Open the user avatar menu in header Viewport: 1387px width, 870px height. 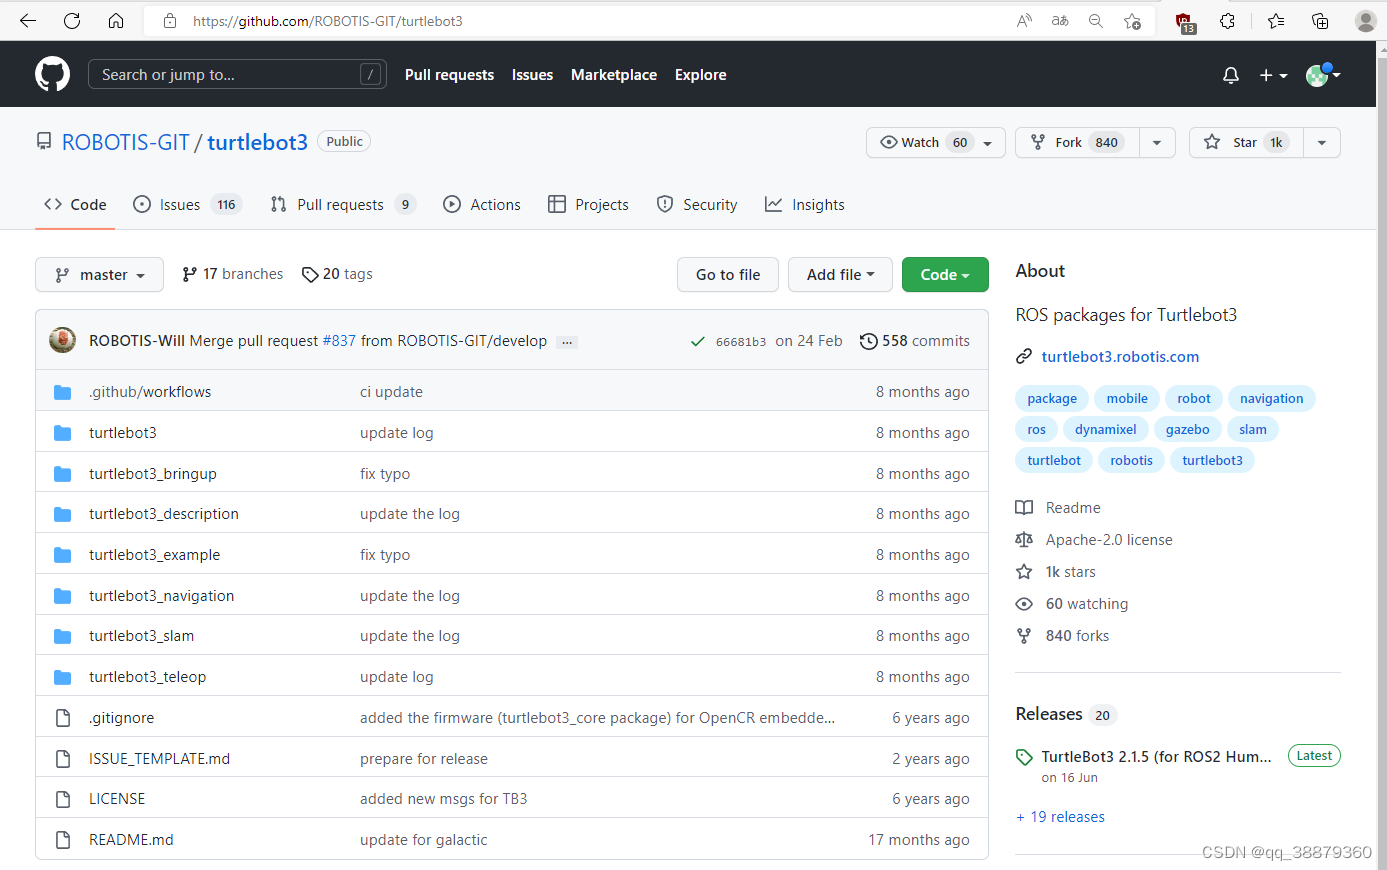(1323, 75)
